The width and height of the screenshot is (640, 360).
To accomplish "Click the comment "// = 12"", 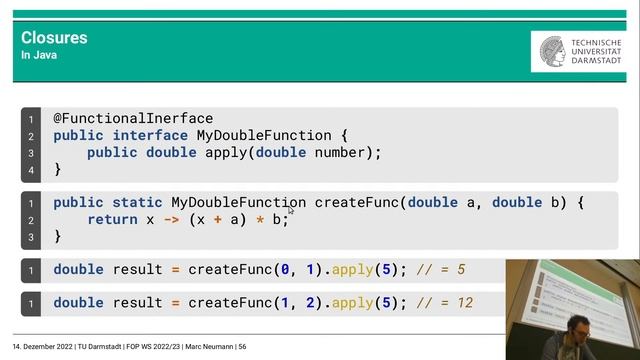I will click(445, 303).
